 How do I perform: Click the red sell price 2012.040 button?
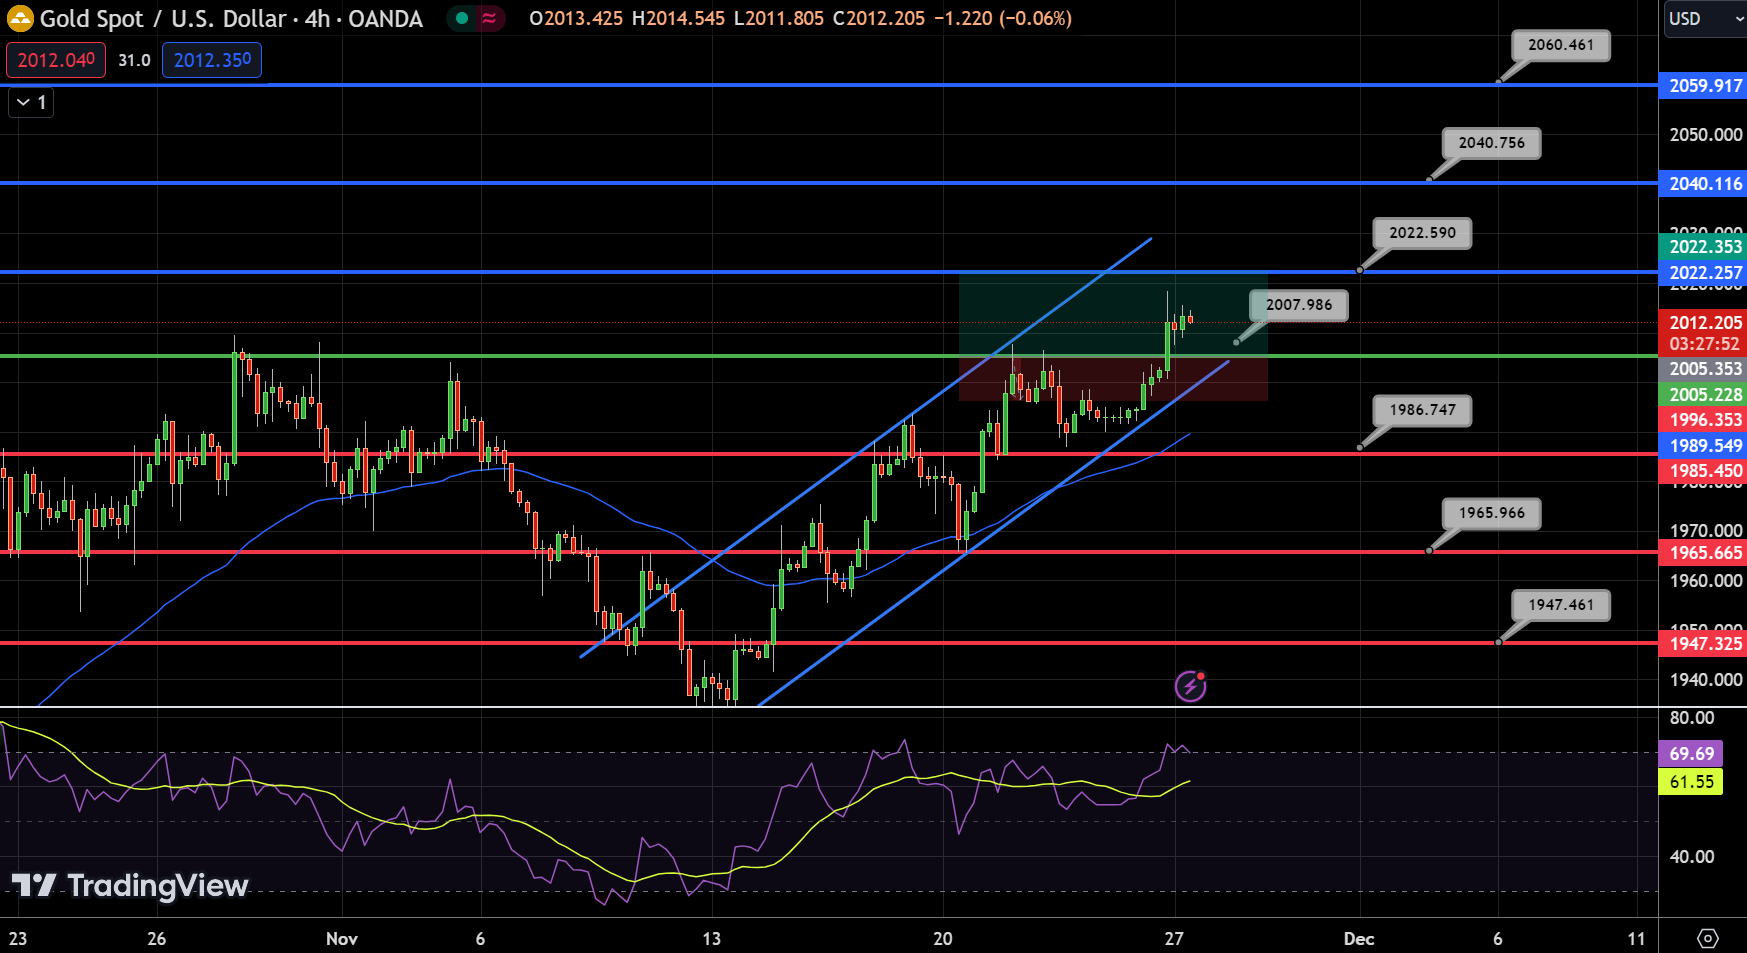pyautogui.click(x=56, y=60)
